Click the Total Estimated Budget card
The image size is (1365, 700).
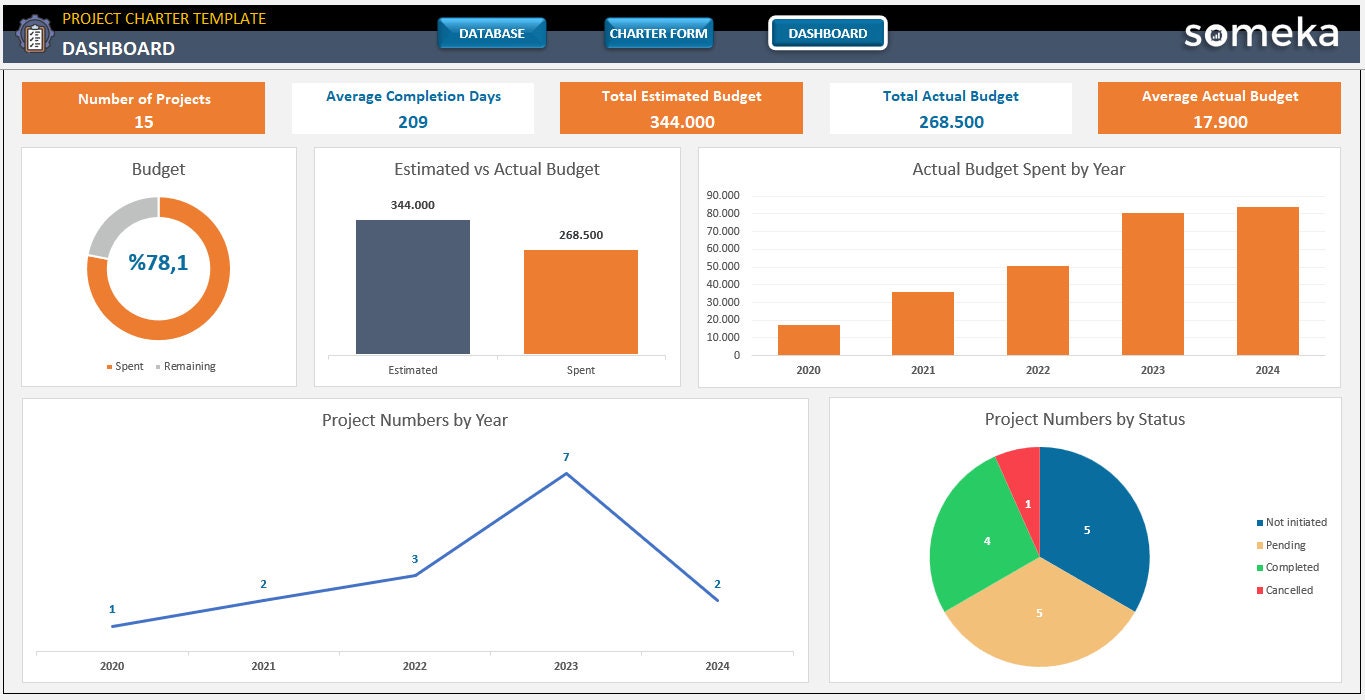point(681,108)
